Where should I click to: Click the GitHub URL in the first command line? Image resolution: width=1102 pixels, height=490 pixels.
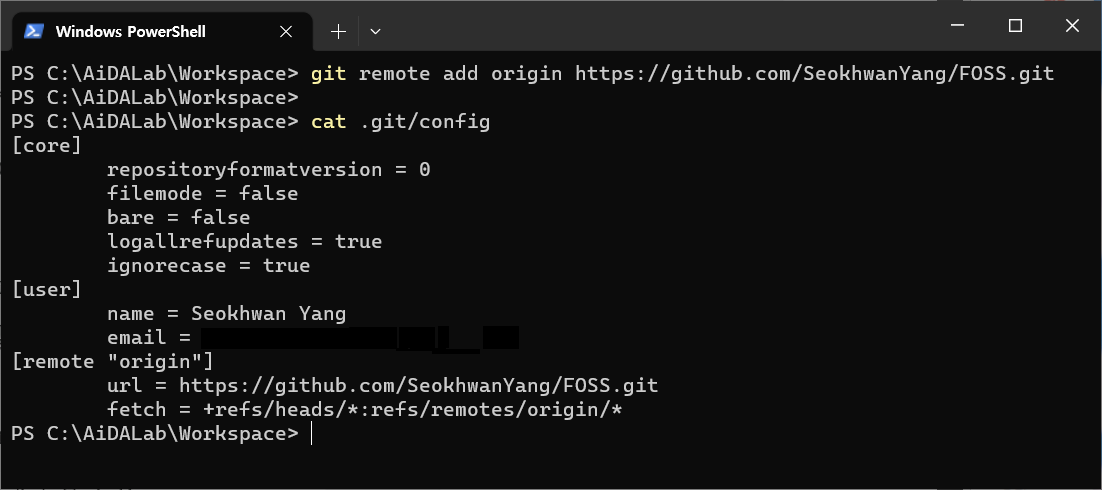[815, 74]
